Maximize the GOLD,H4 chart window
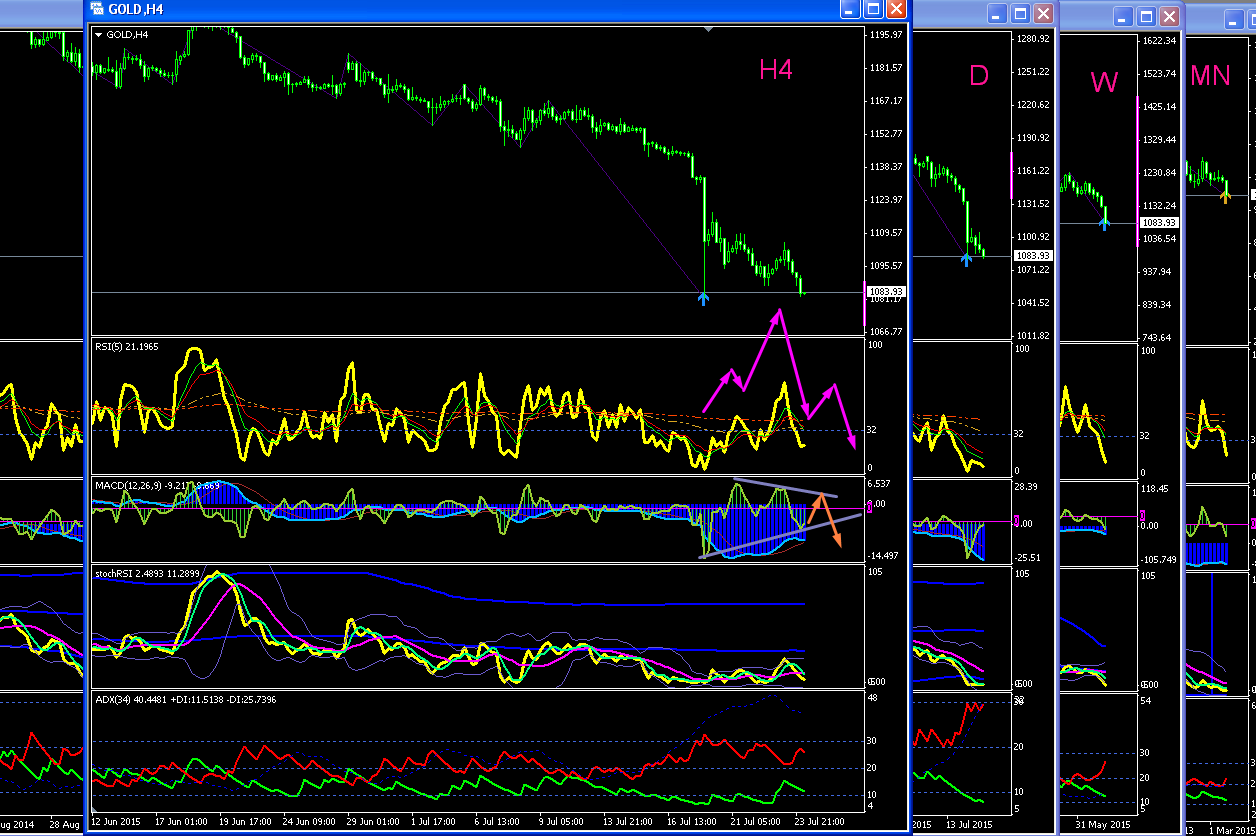 click(x=873, y=10)
